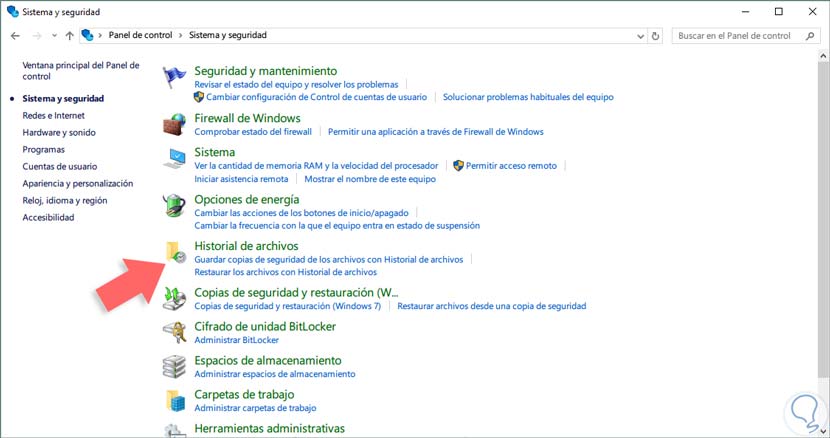Click the BitLocker keys icon
830x438 pixels.
(x=174, y=333)
